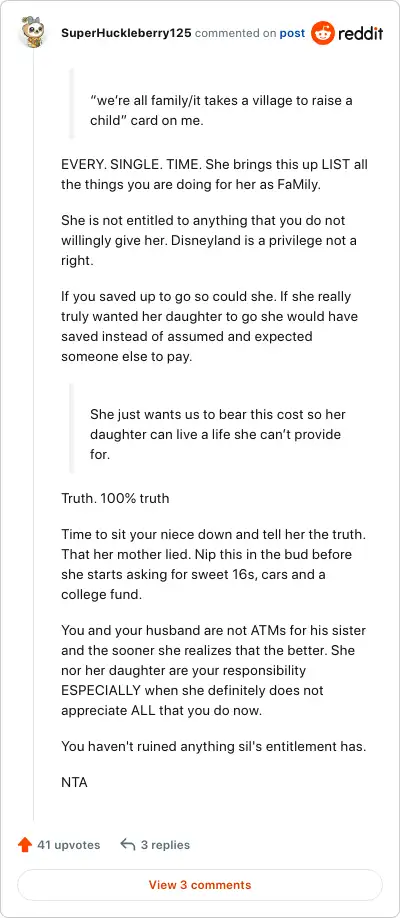Click the "View 3 comments" button
This screenshot has width=400, height=918.
point(200,885)
